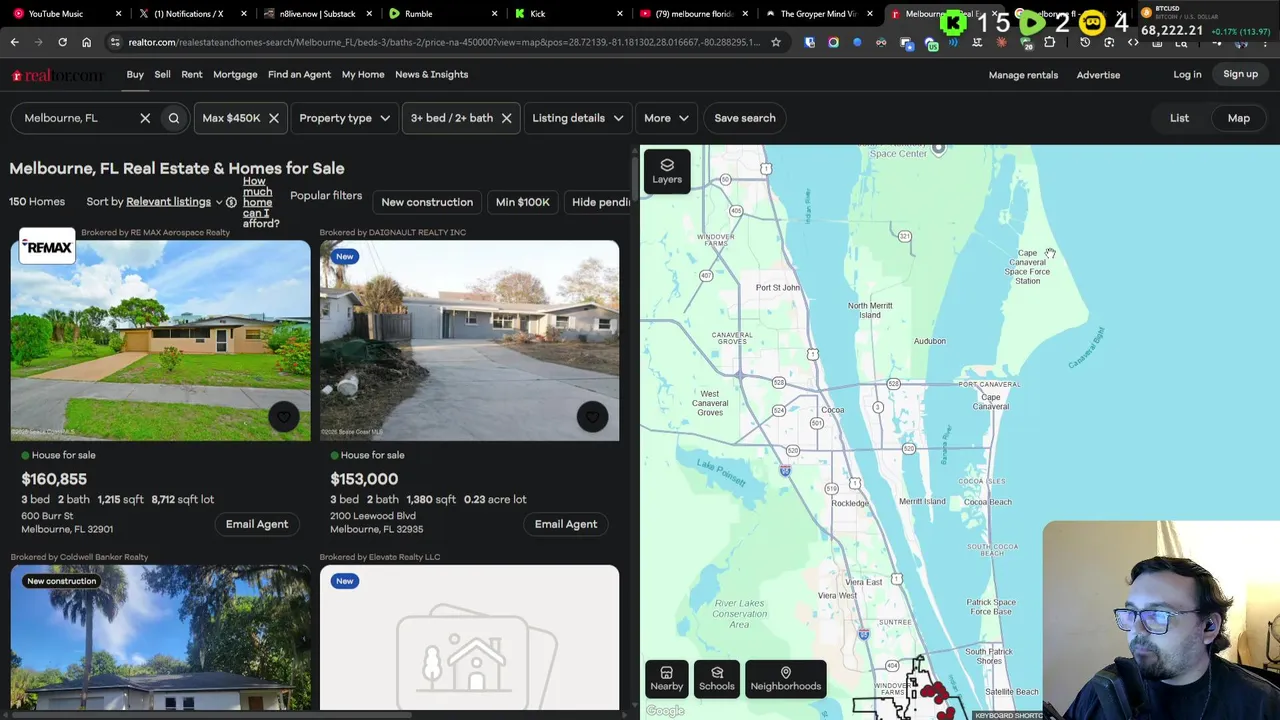Switch to The Groyper Mind Virus tab
Screen dimensions: 1280x720
coord(818,14)
